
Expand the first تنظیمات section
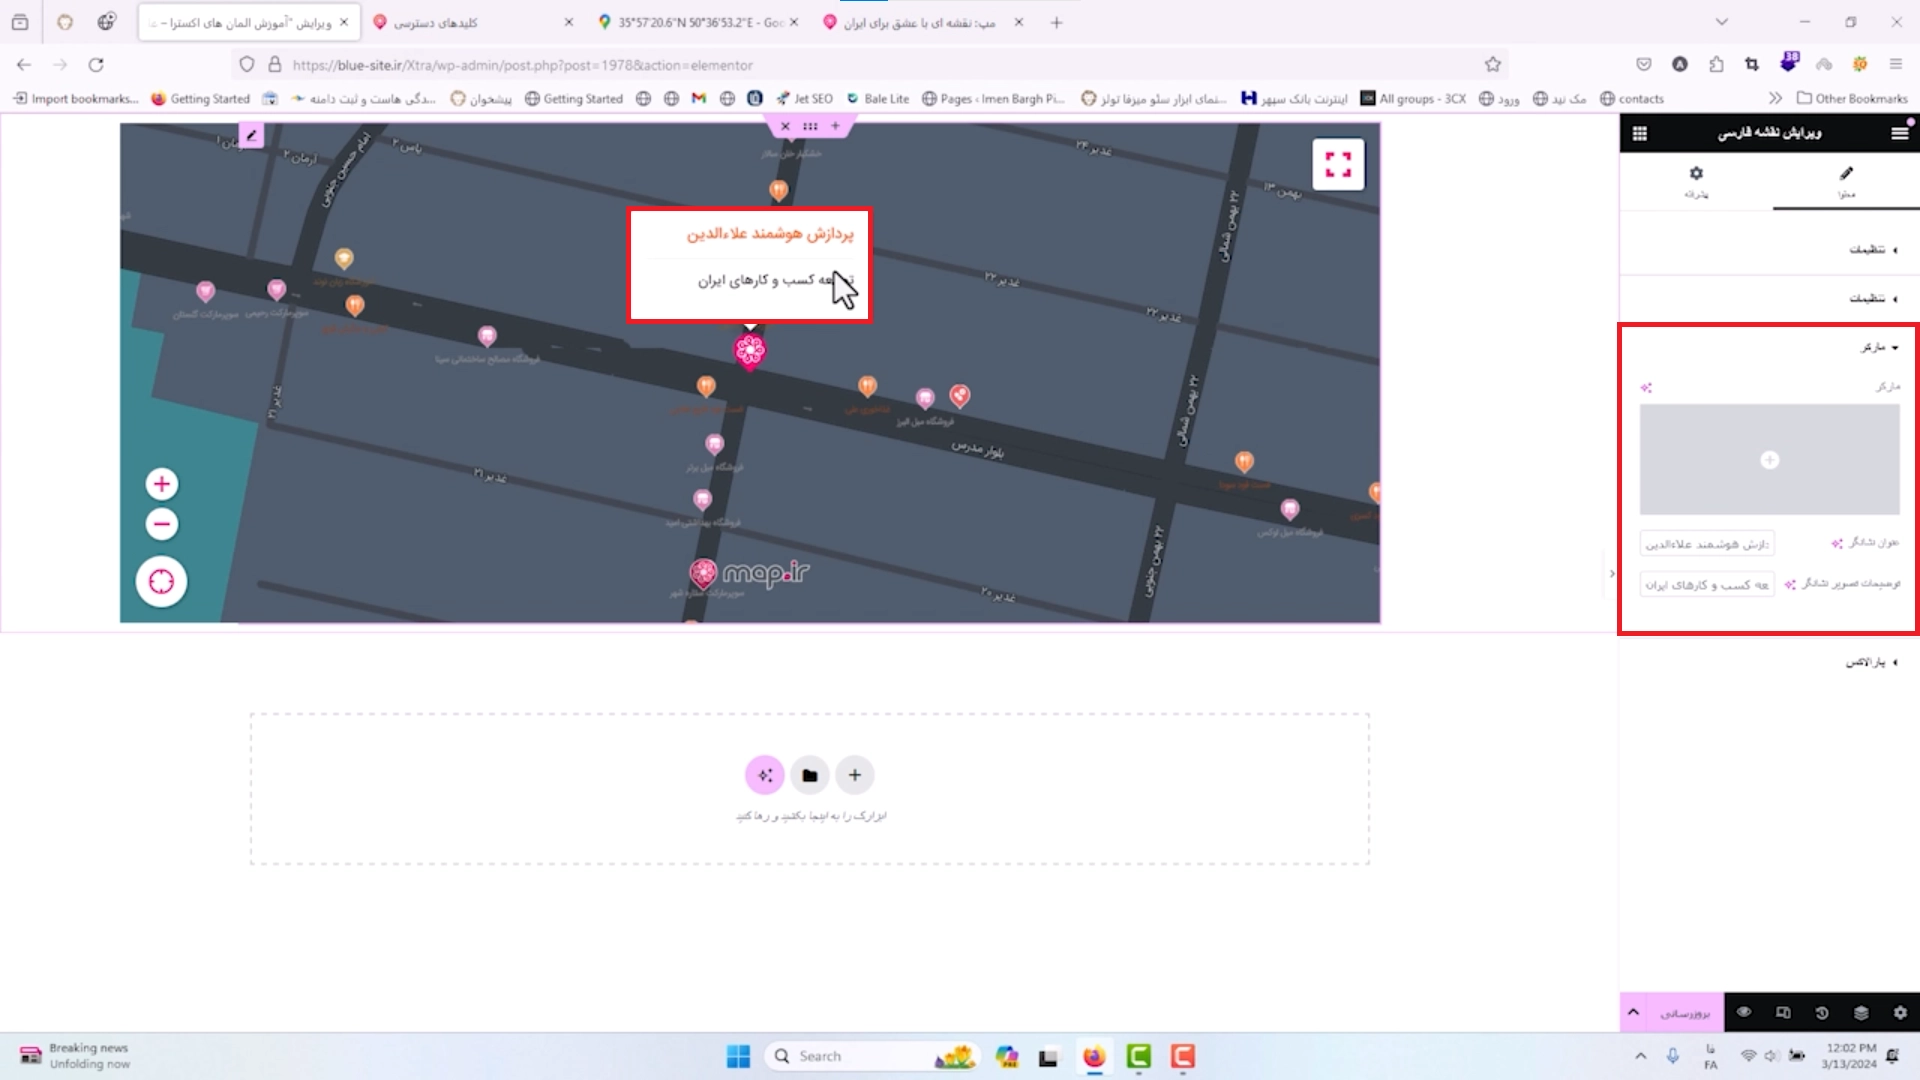coord(1770,249)
